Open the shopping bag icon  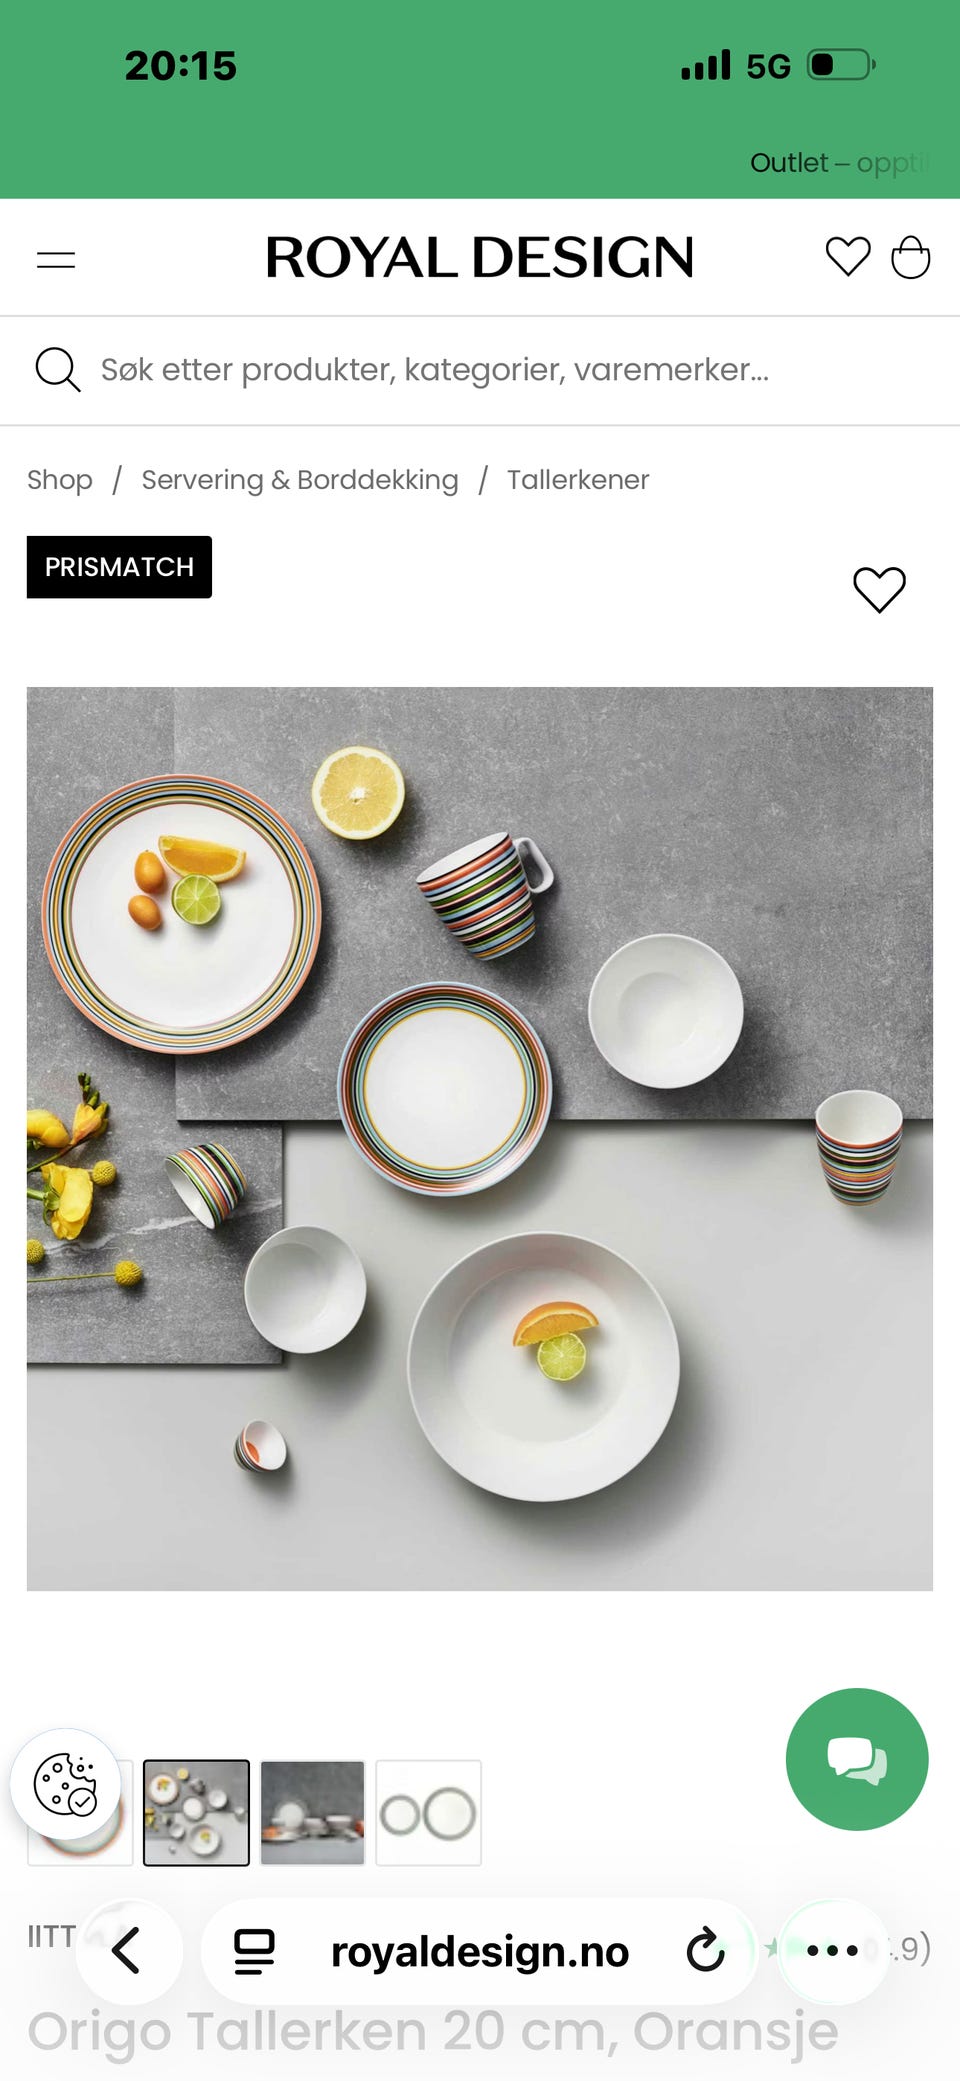click(x=910, y=257)
